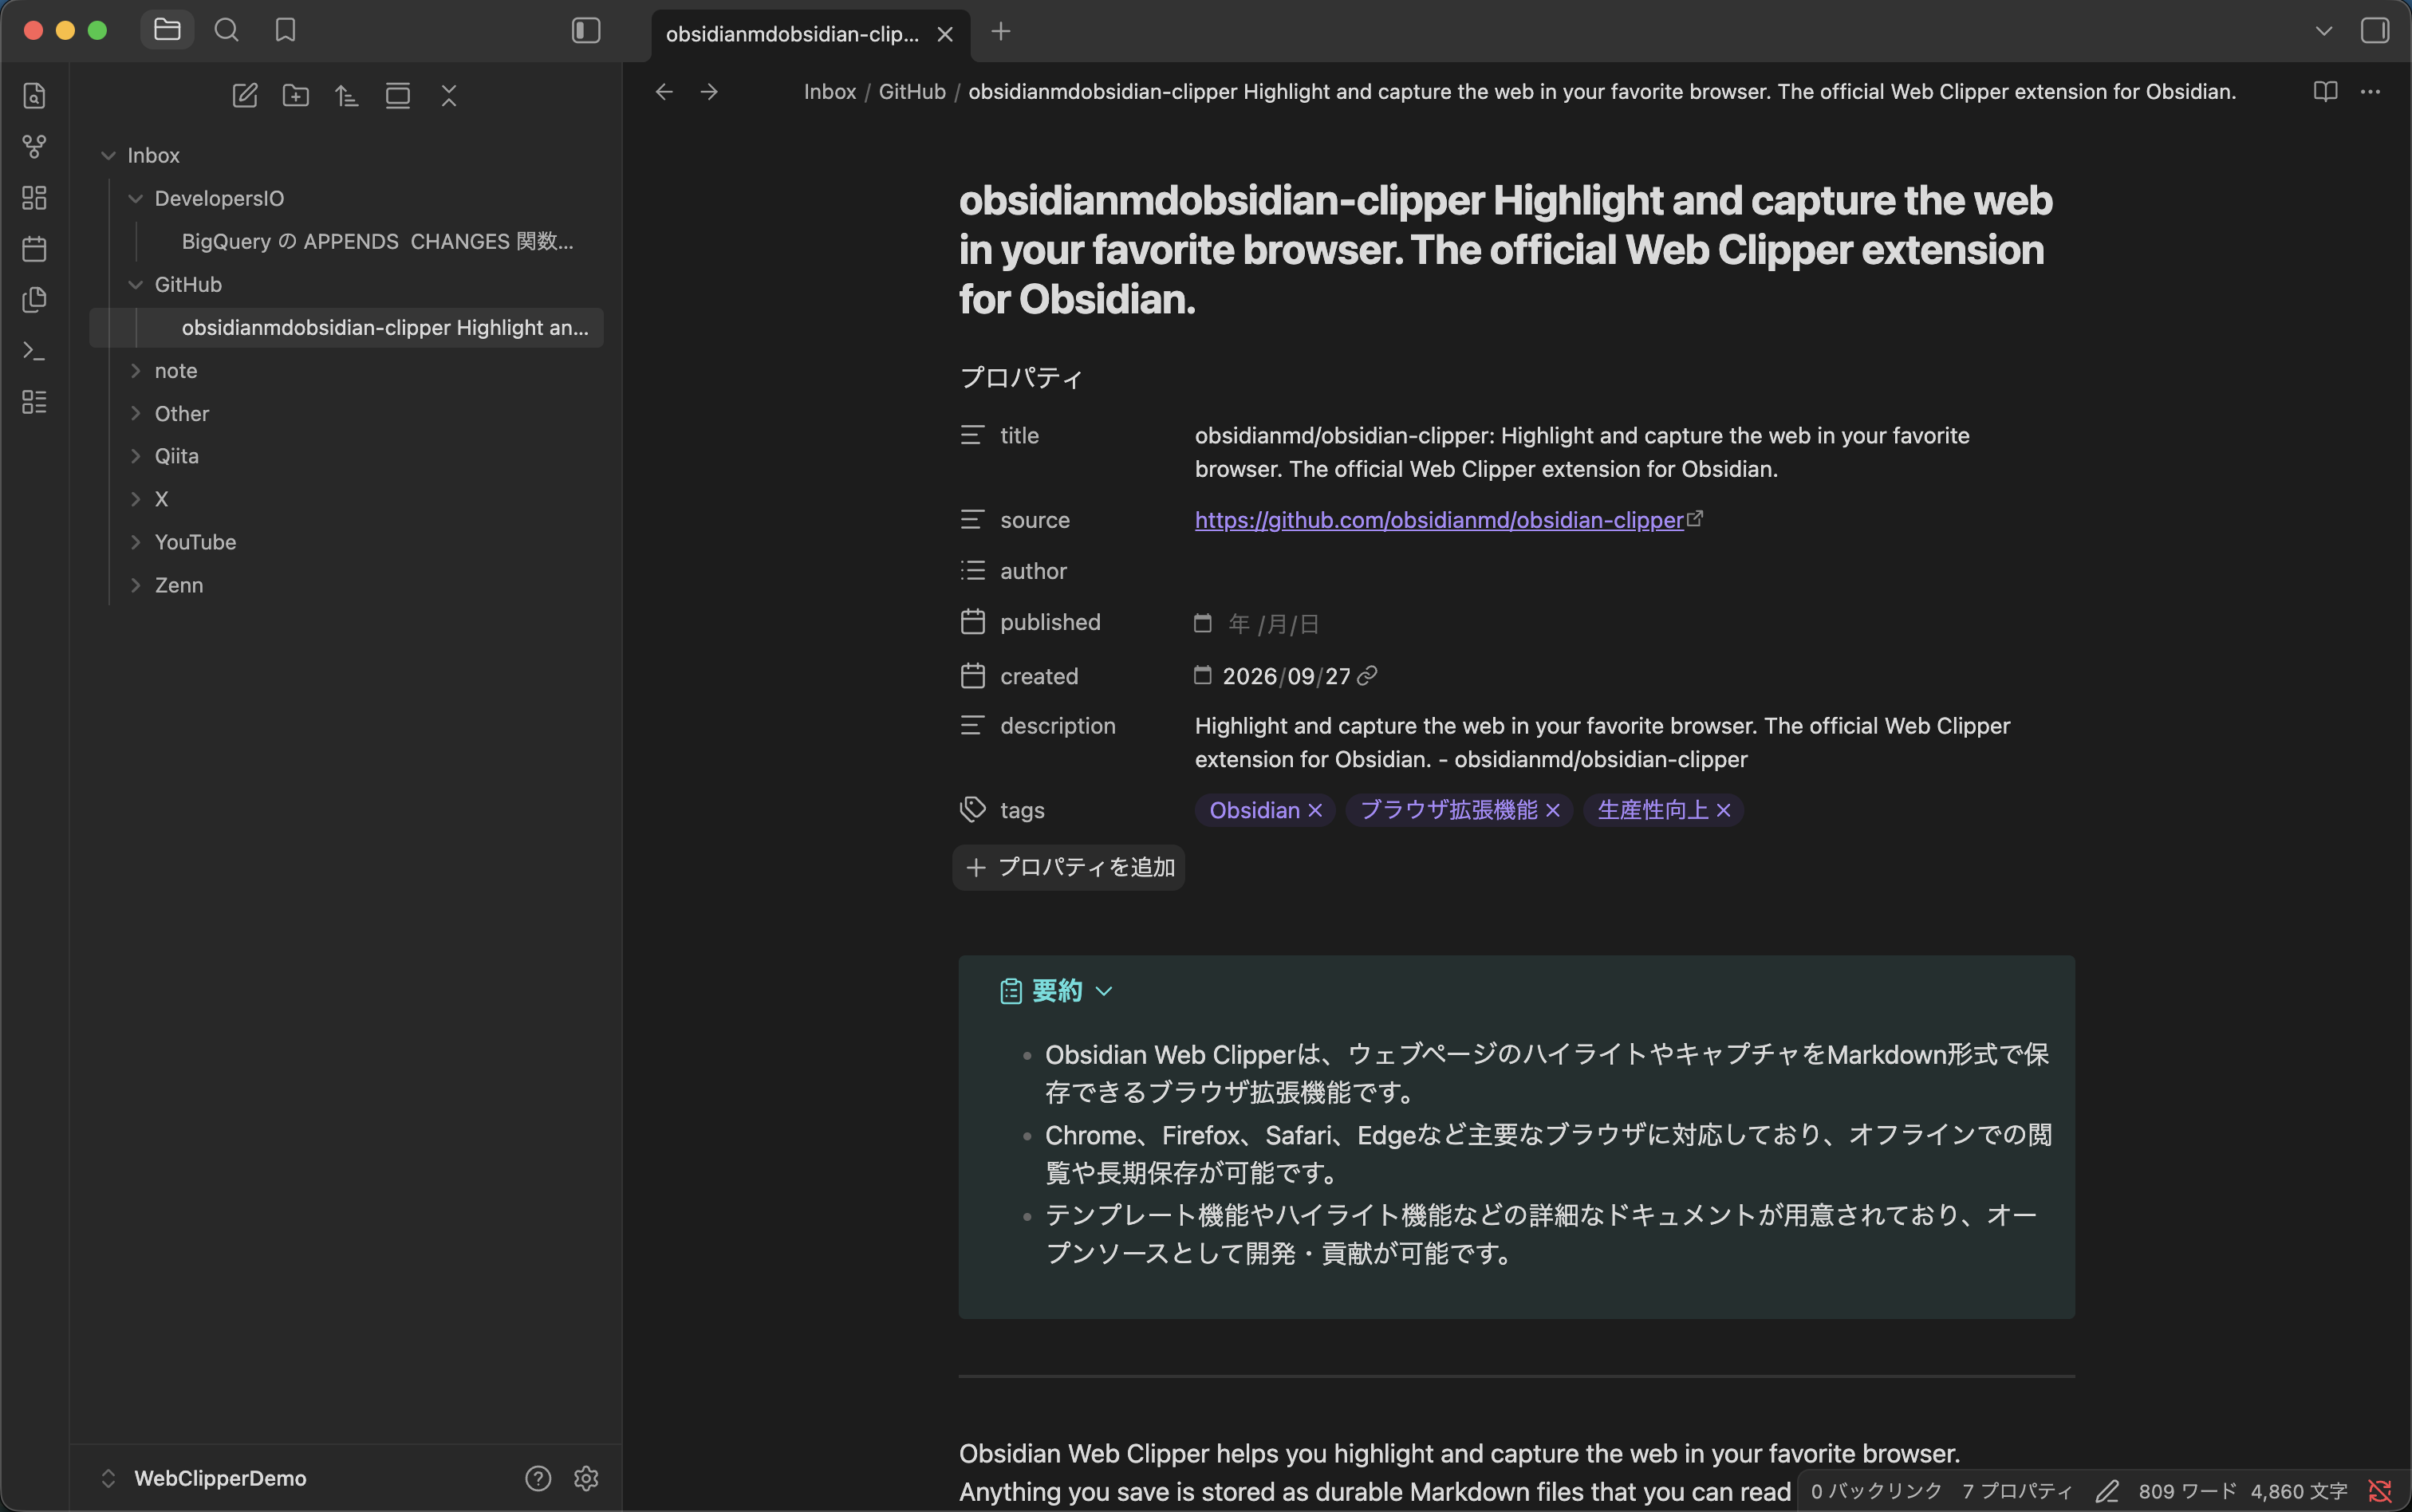Screen dimensions: 2412x1512
Task: Collapse the Inbox folder
Action: click(x=109, y=156)
